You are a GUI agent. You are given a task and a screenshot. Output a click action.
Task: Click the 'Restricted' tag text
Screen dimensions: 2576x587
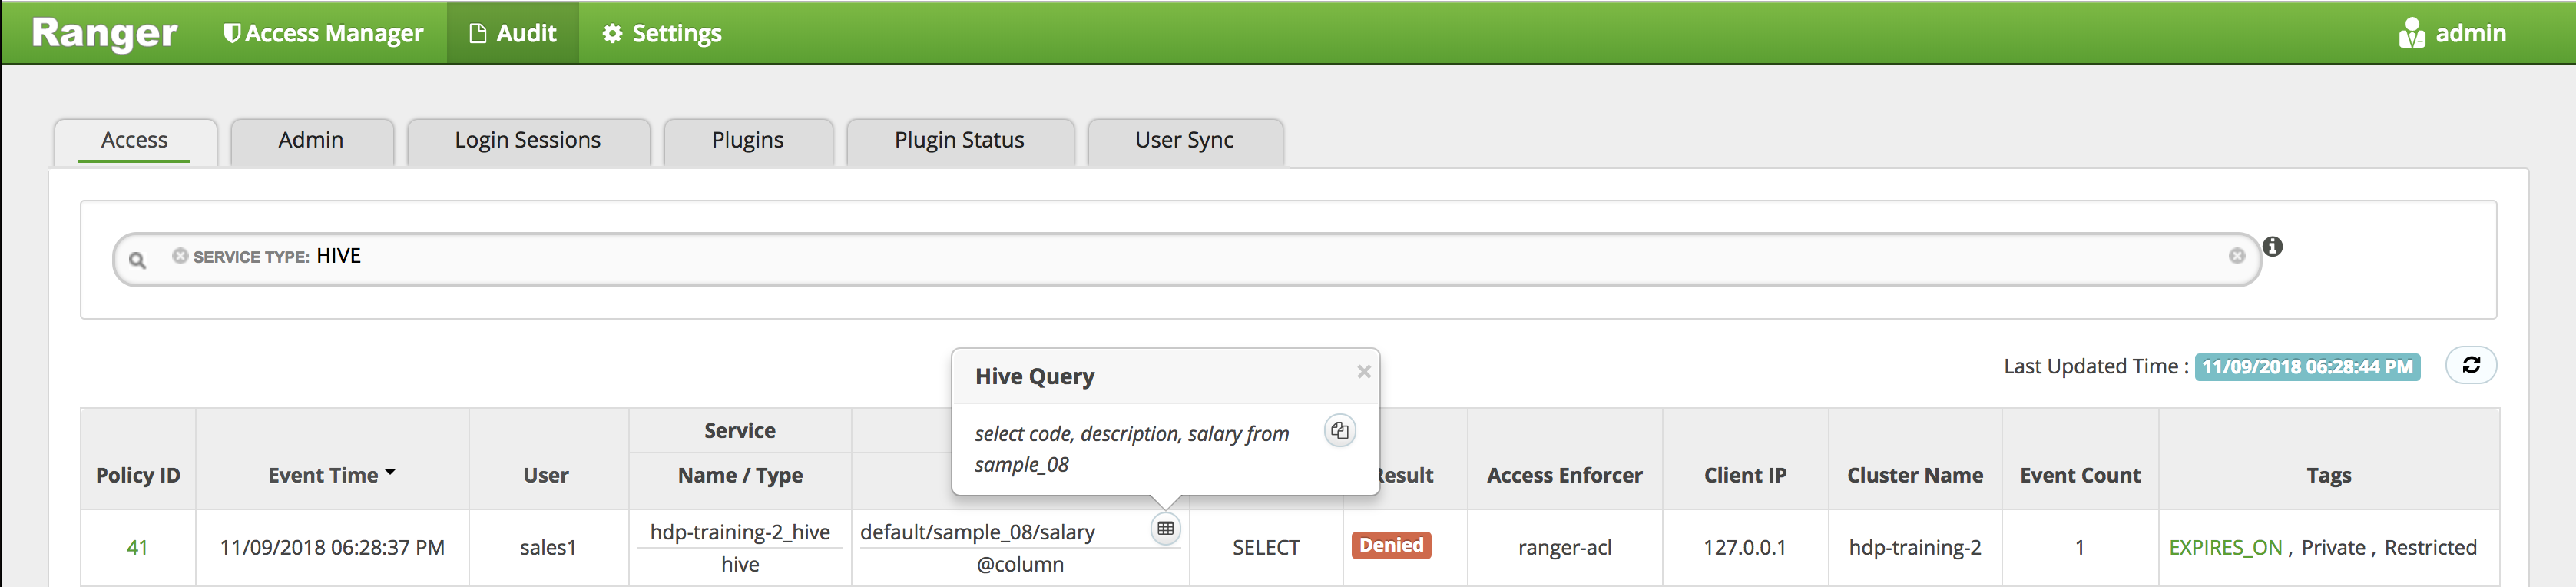(2430, 548)
